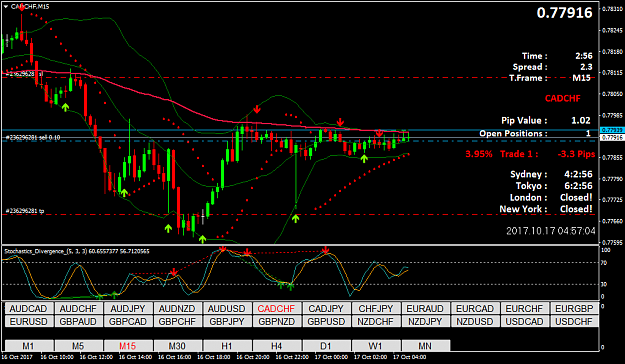625x364 pixels.
Task: Open chart menu triangle beside CADCHF,M15 title
Action: tap(6, 6)
